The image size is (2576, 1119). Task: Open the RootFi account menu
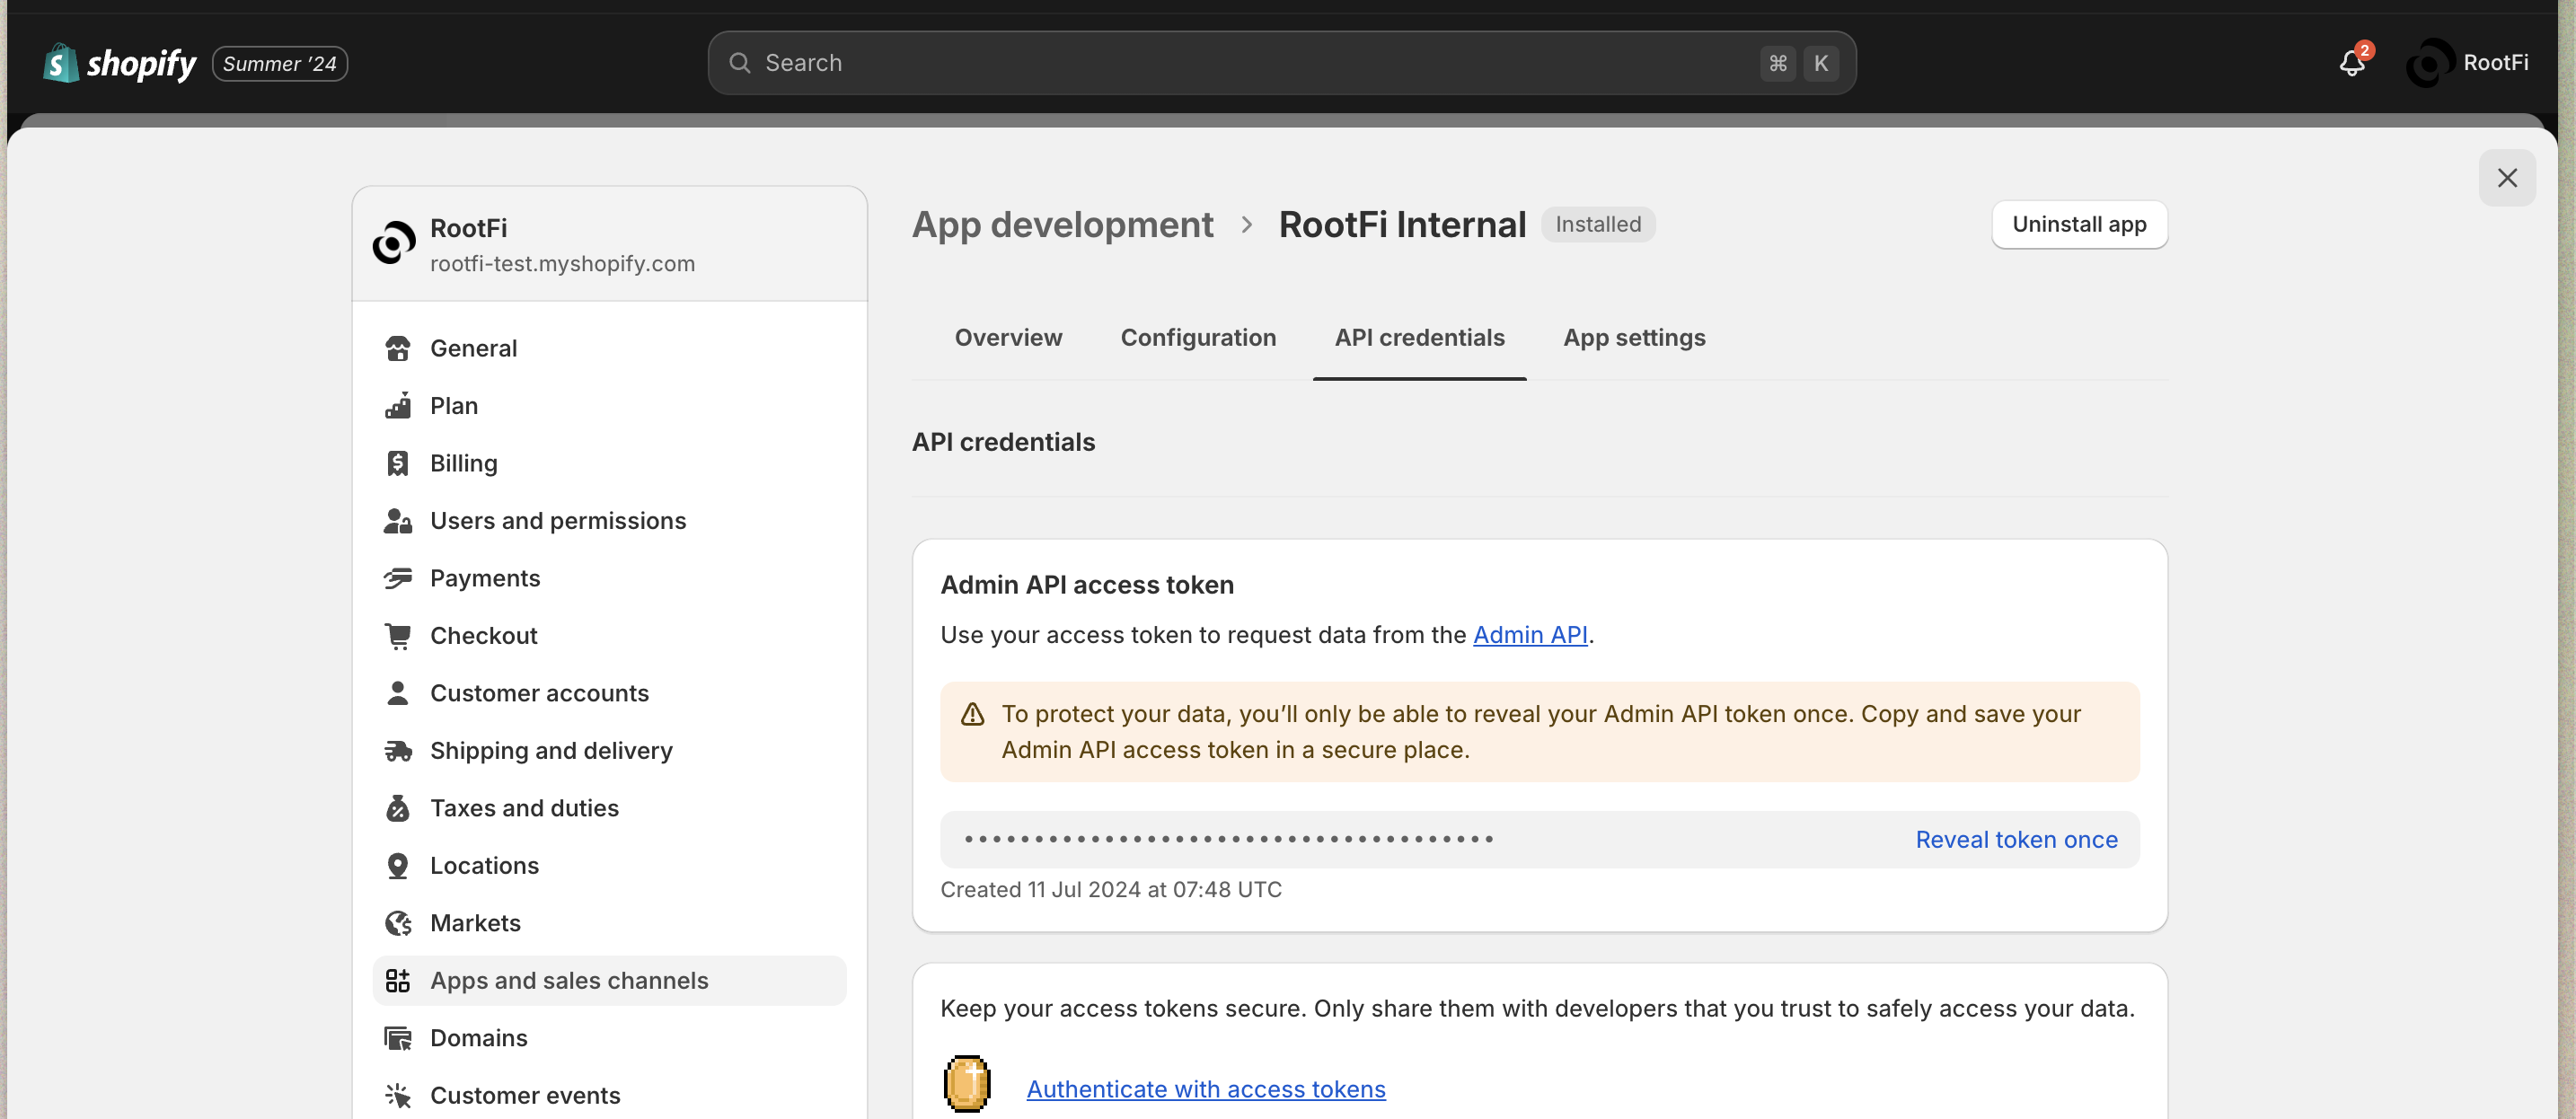click(x=2467, y=63)
